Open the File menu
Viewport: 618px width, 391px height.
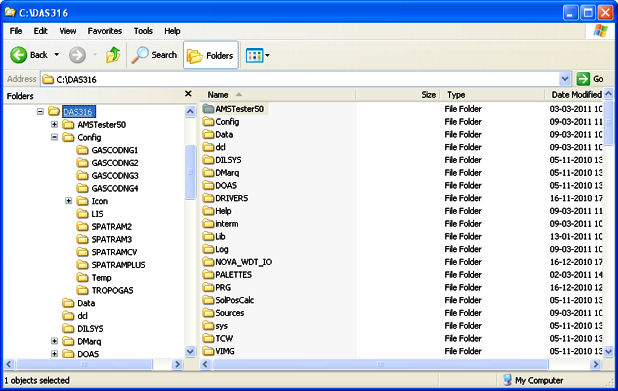click(x=16, y=31)
